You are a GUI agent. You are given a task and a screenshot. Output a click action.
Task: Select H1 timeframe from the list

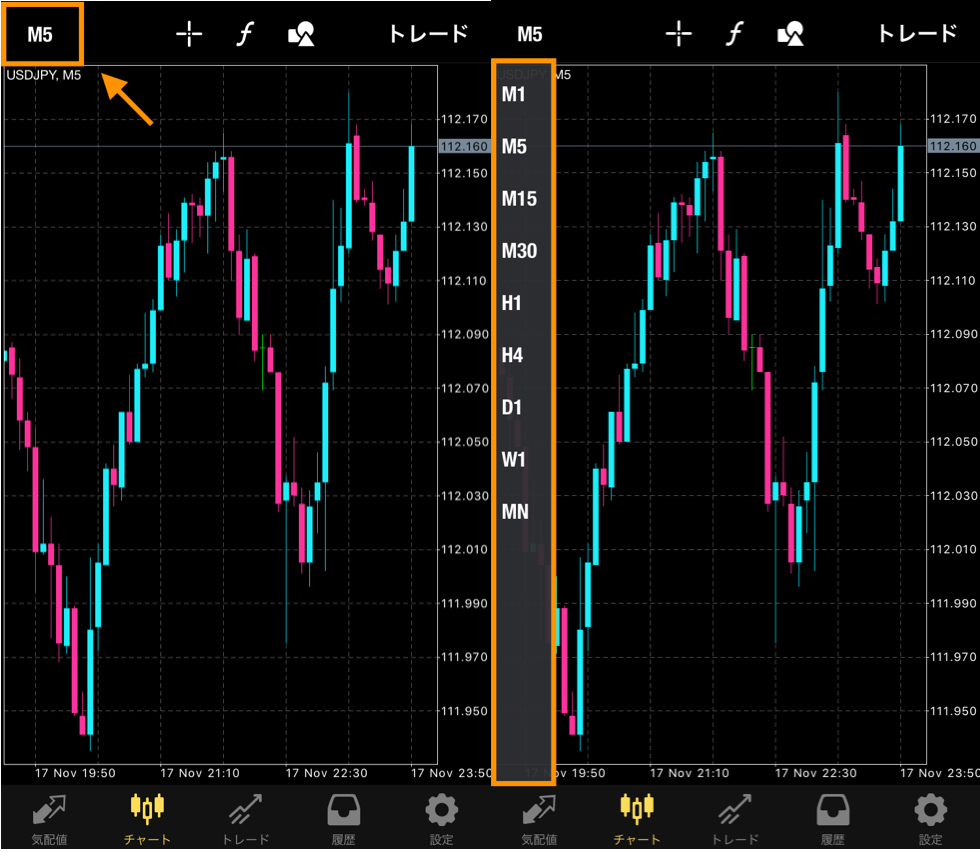(x=511, y=303)
